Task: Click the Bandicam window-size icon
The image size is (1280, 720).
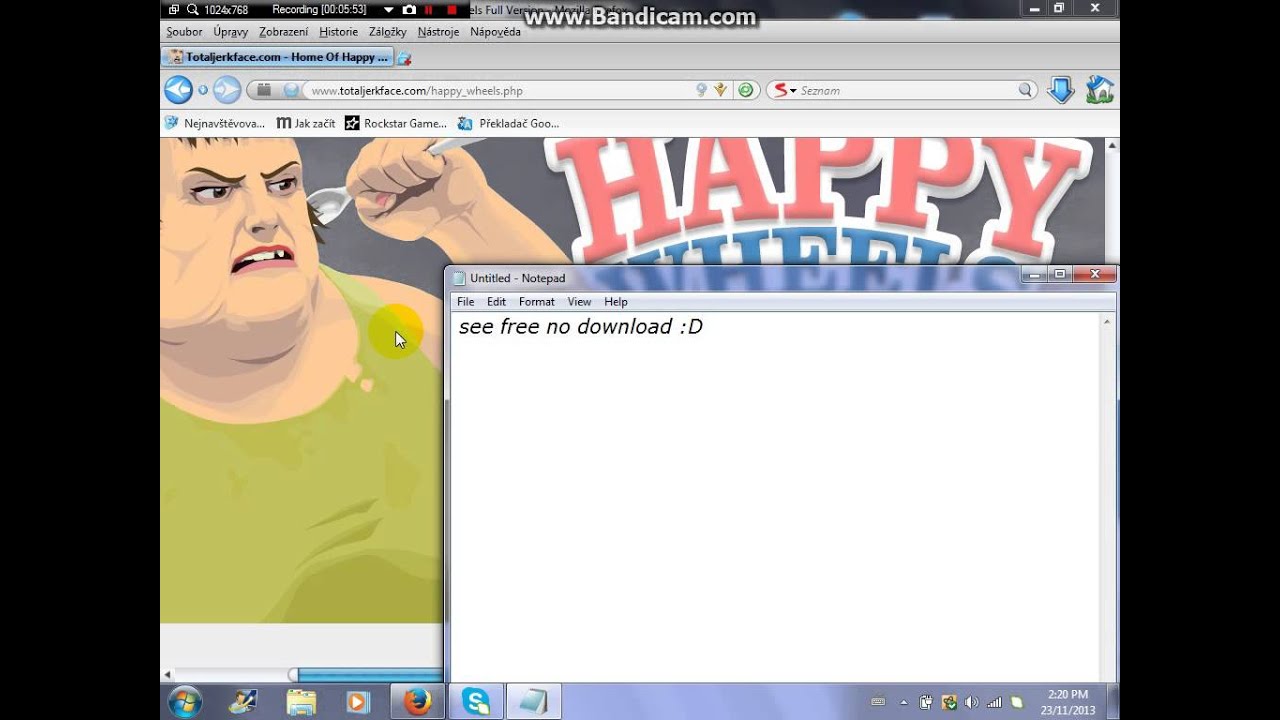Action: coord(173,9)
